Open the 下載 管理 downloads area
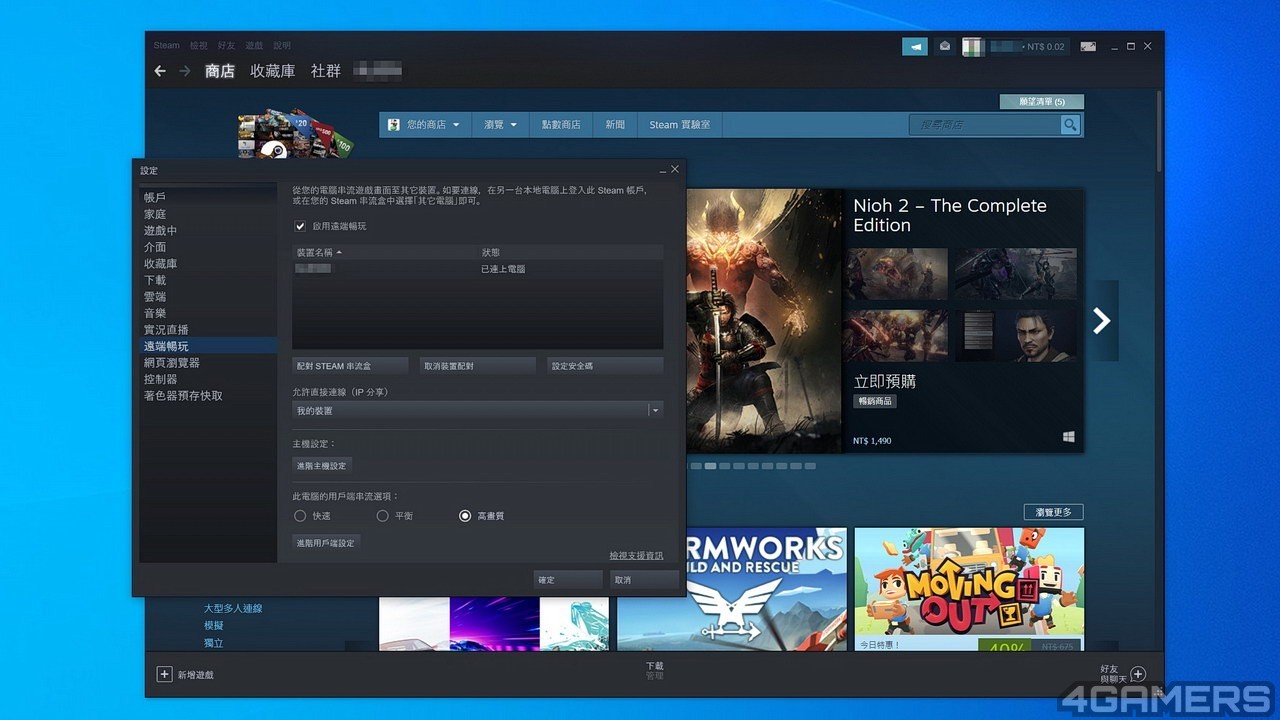1280x720 pixels. click(655, 671)
